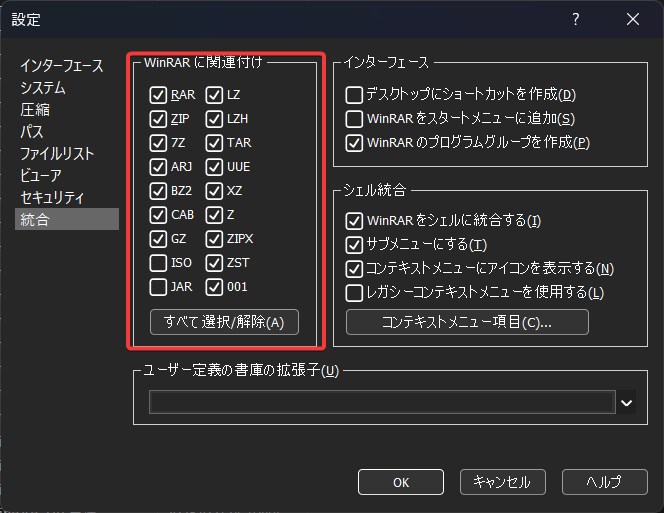Open the ビューア settings page
This screenshot has height=513, width=664.
point(41,175)
